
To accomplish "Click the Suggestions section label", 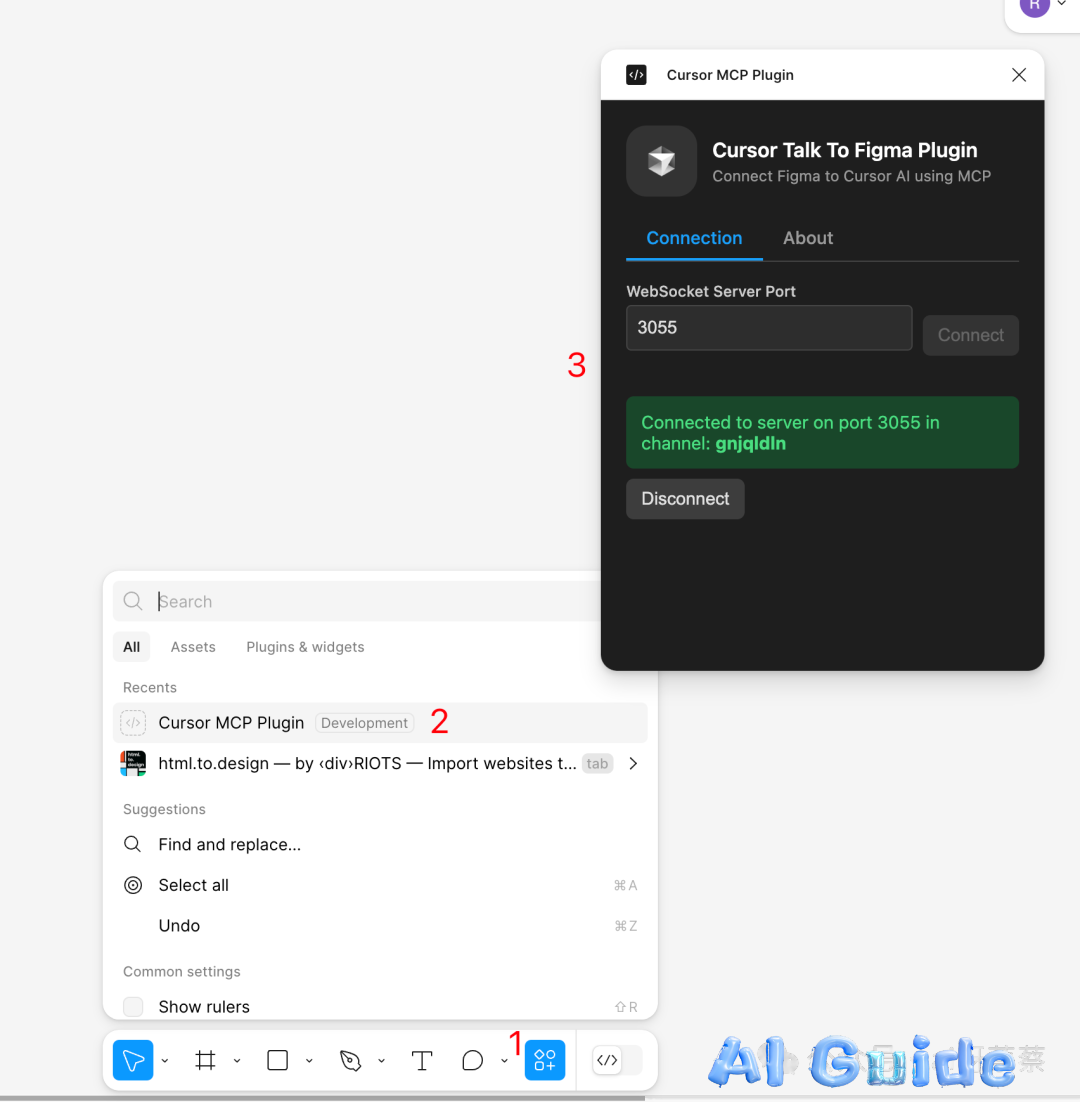I will tap(164, 809).
